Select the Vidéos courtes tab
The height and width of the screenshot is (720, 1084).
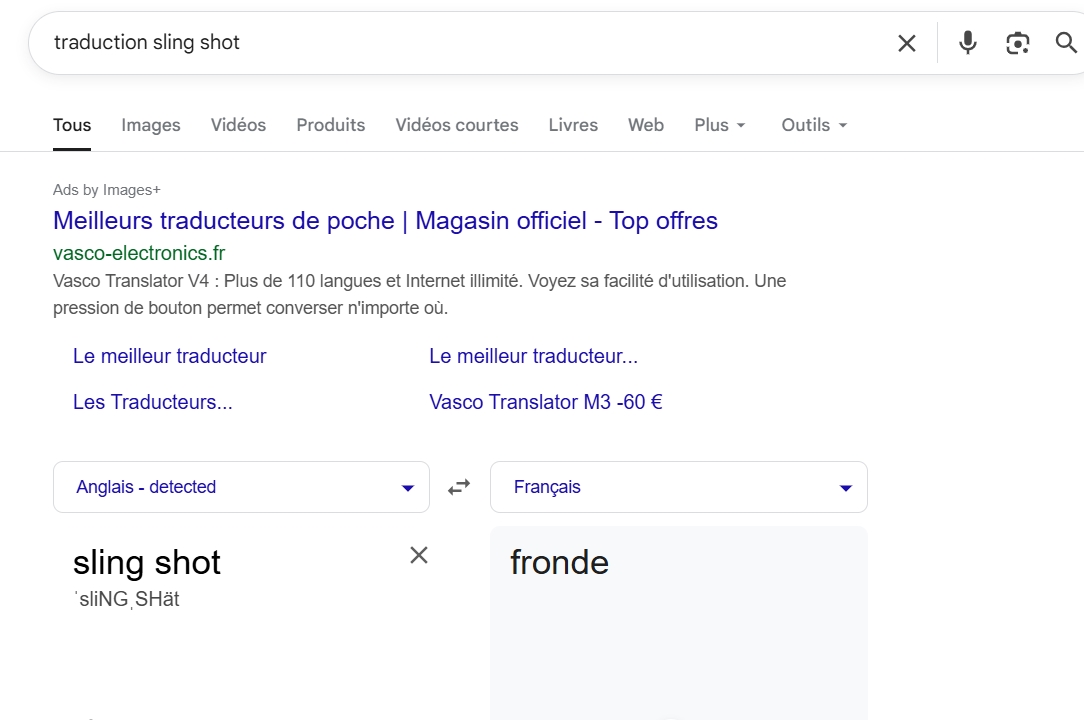pos(457,125)
